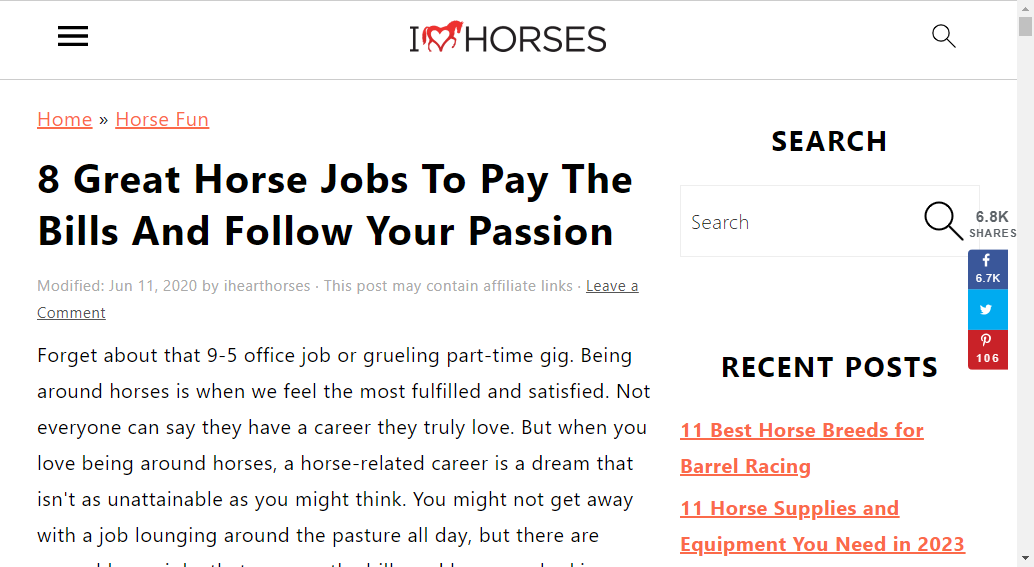Viewport: 1034px width, 567px height.
Task: Click the article title heading
Action: [335, 205]
